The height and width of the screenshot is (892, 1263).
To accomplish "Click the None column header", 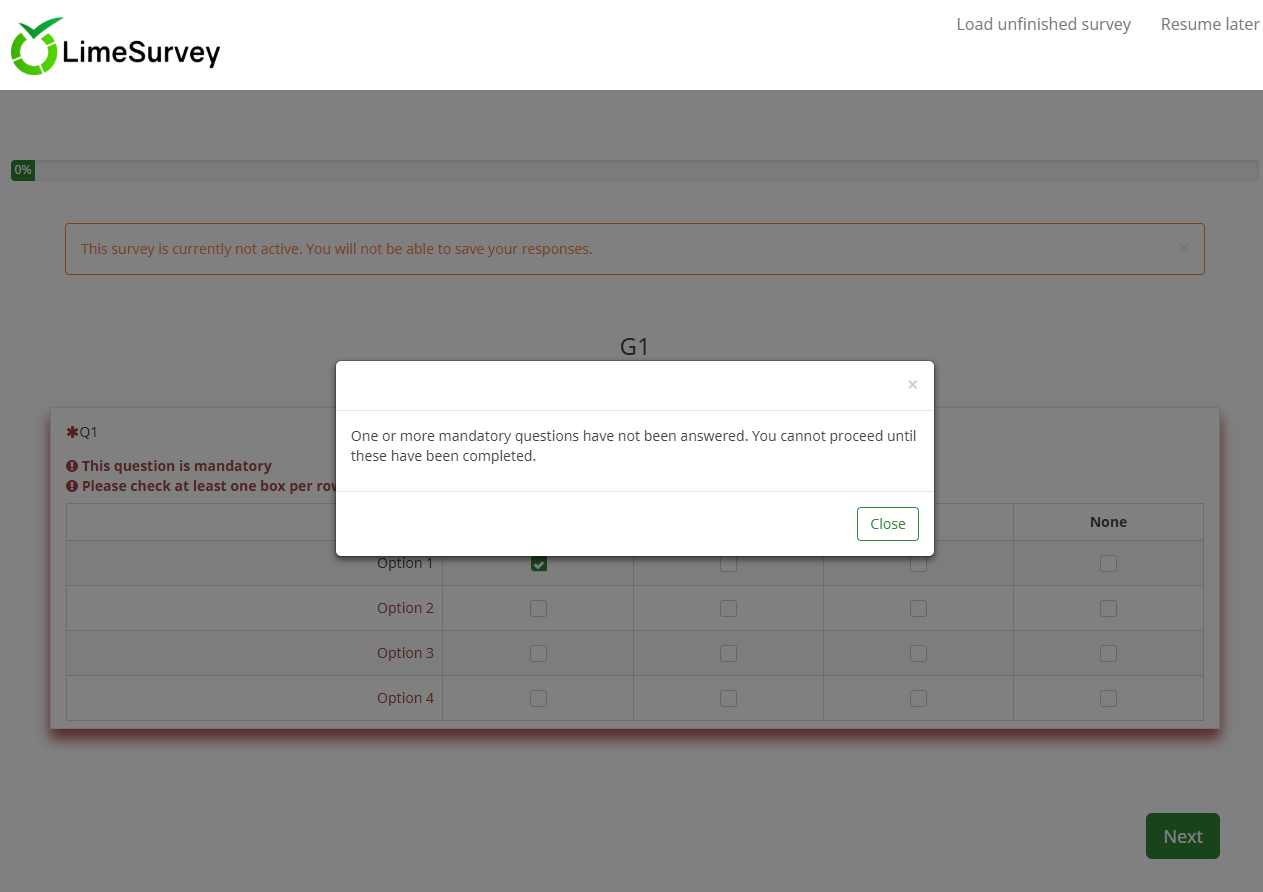I will (x=1108, y=522).
